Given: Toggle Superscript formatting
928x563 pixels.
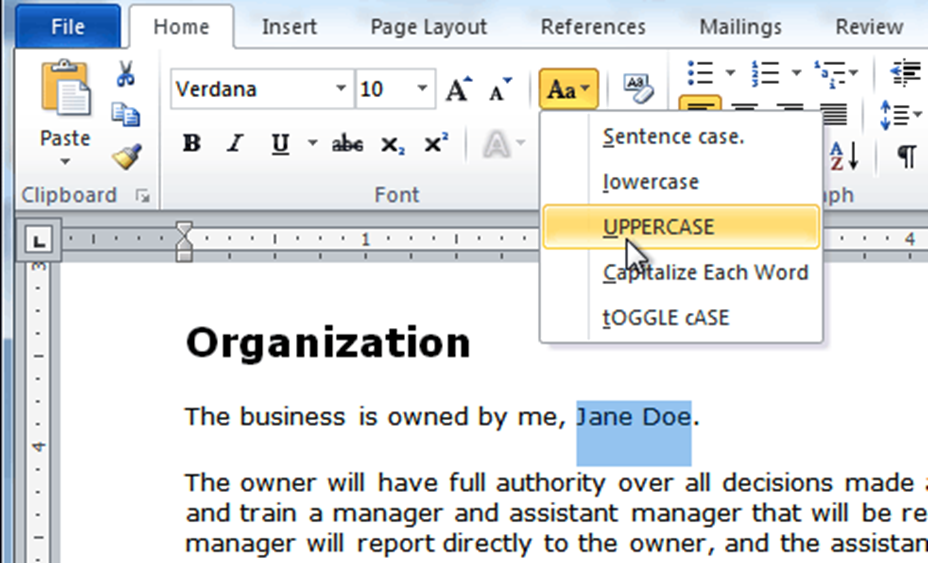Looking at the screenshot, I should (x=436, y=143).
